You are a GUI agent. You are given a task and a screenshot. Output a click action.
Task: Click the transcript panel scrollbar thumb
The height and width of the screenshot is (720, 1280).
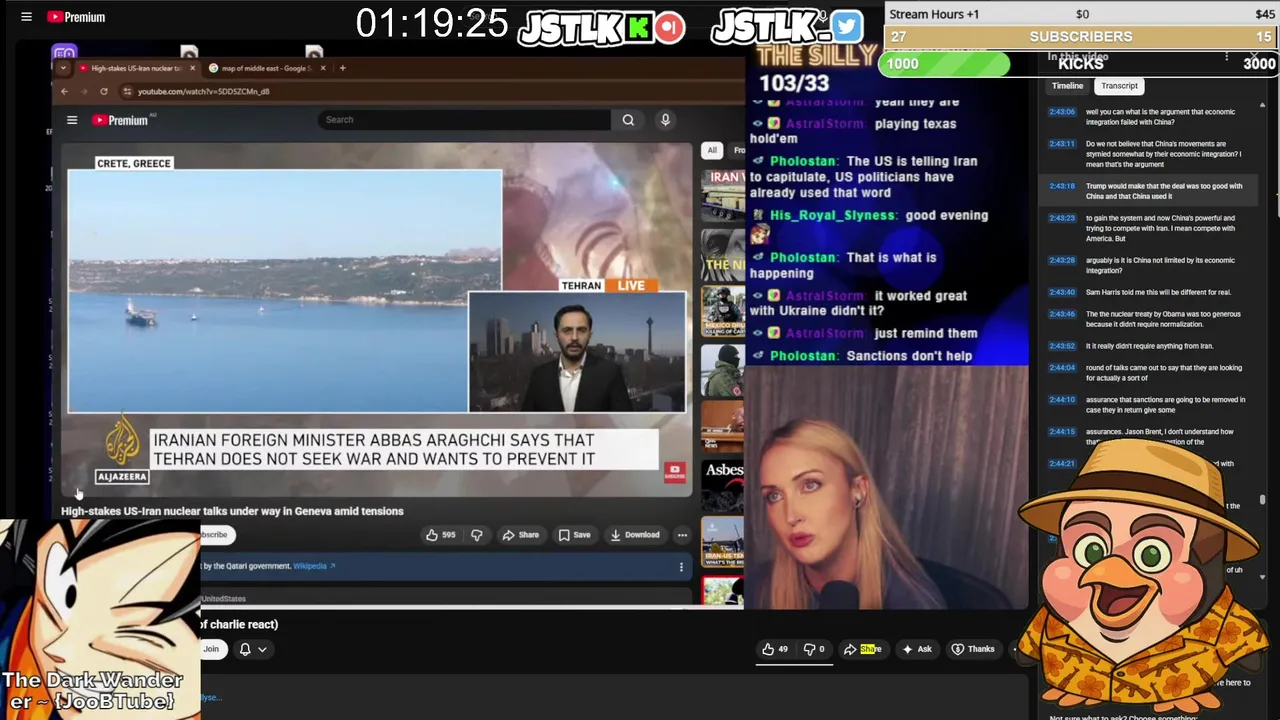tap(1262, 500)
